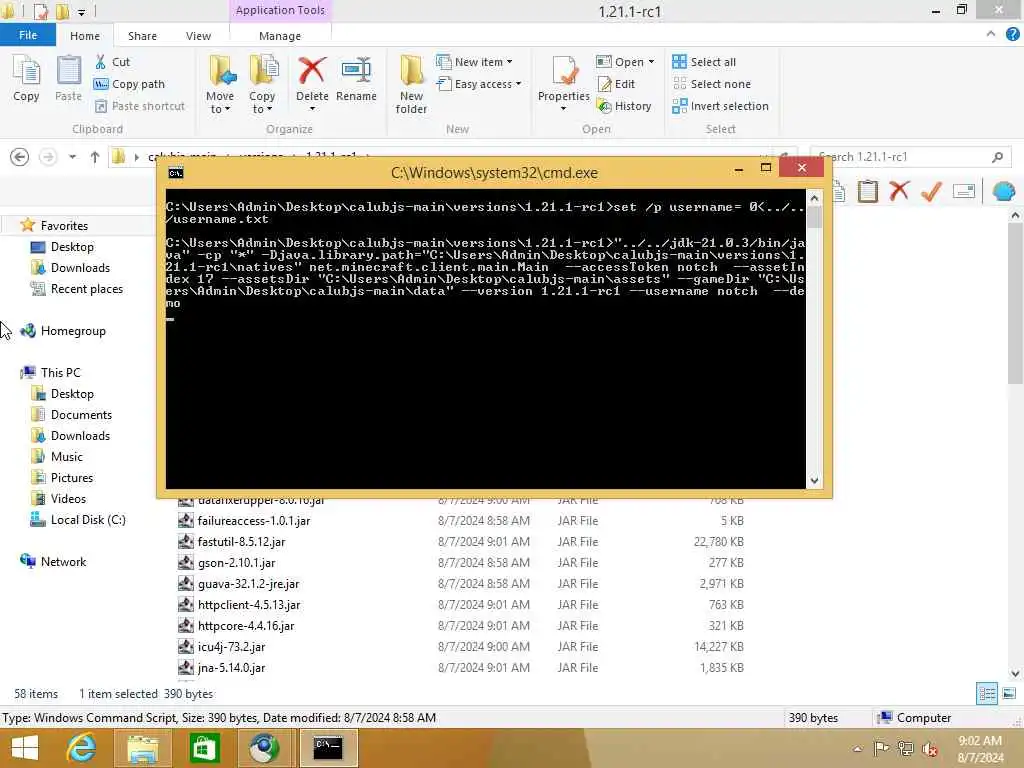
Task: Expand the Open button dropdown arrow
Action: tap(651, 62)
